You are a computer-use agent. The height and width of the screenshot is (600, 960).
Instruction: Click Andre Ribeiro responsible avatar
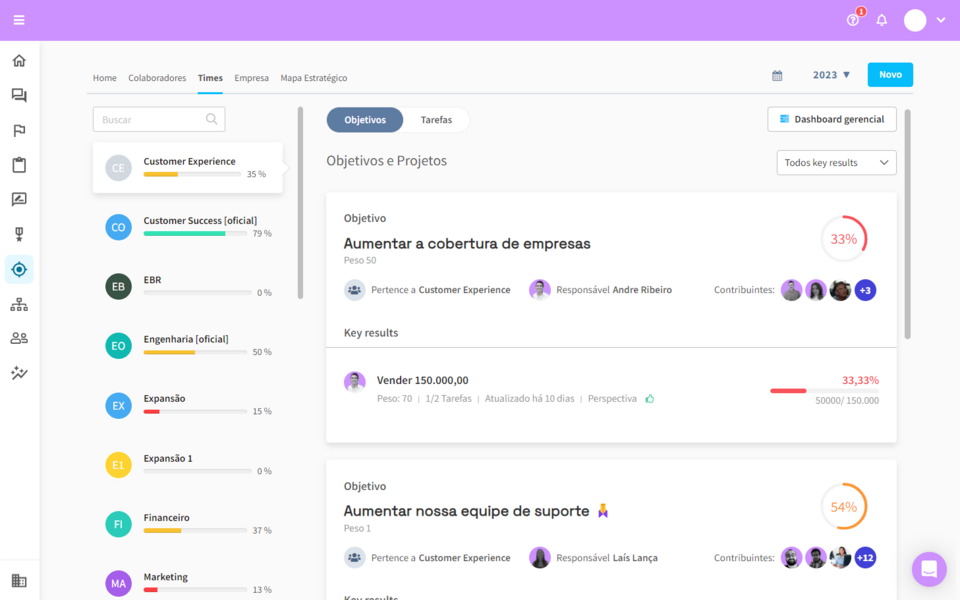539,290
